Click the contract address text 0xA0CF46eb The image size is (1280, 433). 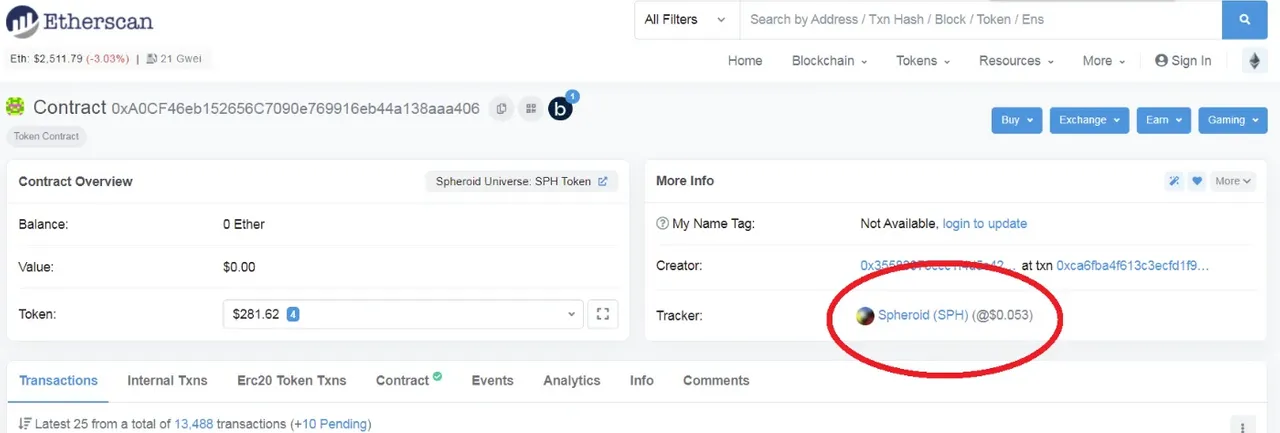pos(295,108)
